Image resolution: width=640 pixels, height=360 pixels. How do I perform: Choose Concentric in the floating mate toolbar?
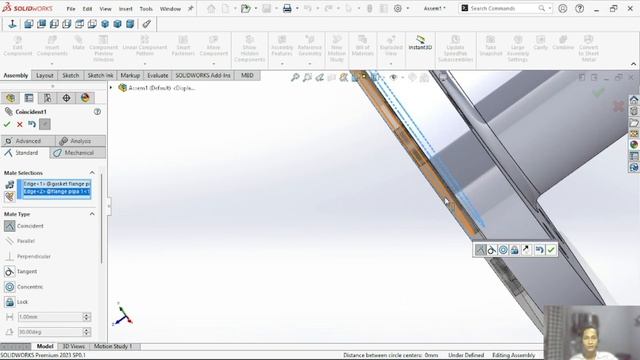tap(503, 250)
